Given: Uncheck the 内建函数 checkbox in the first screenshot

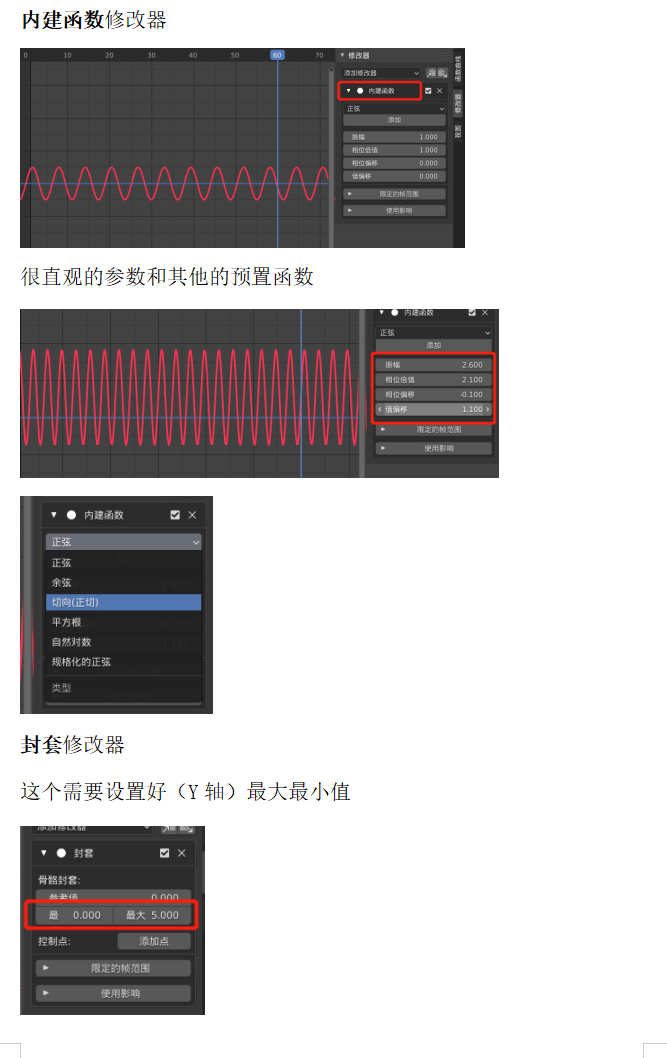Looking at the screenshot, I should pyautogui.click(x=428, y=90).
